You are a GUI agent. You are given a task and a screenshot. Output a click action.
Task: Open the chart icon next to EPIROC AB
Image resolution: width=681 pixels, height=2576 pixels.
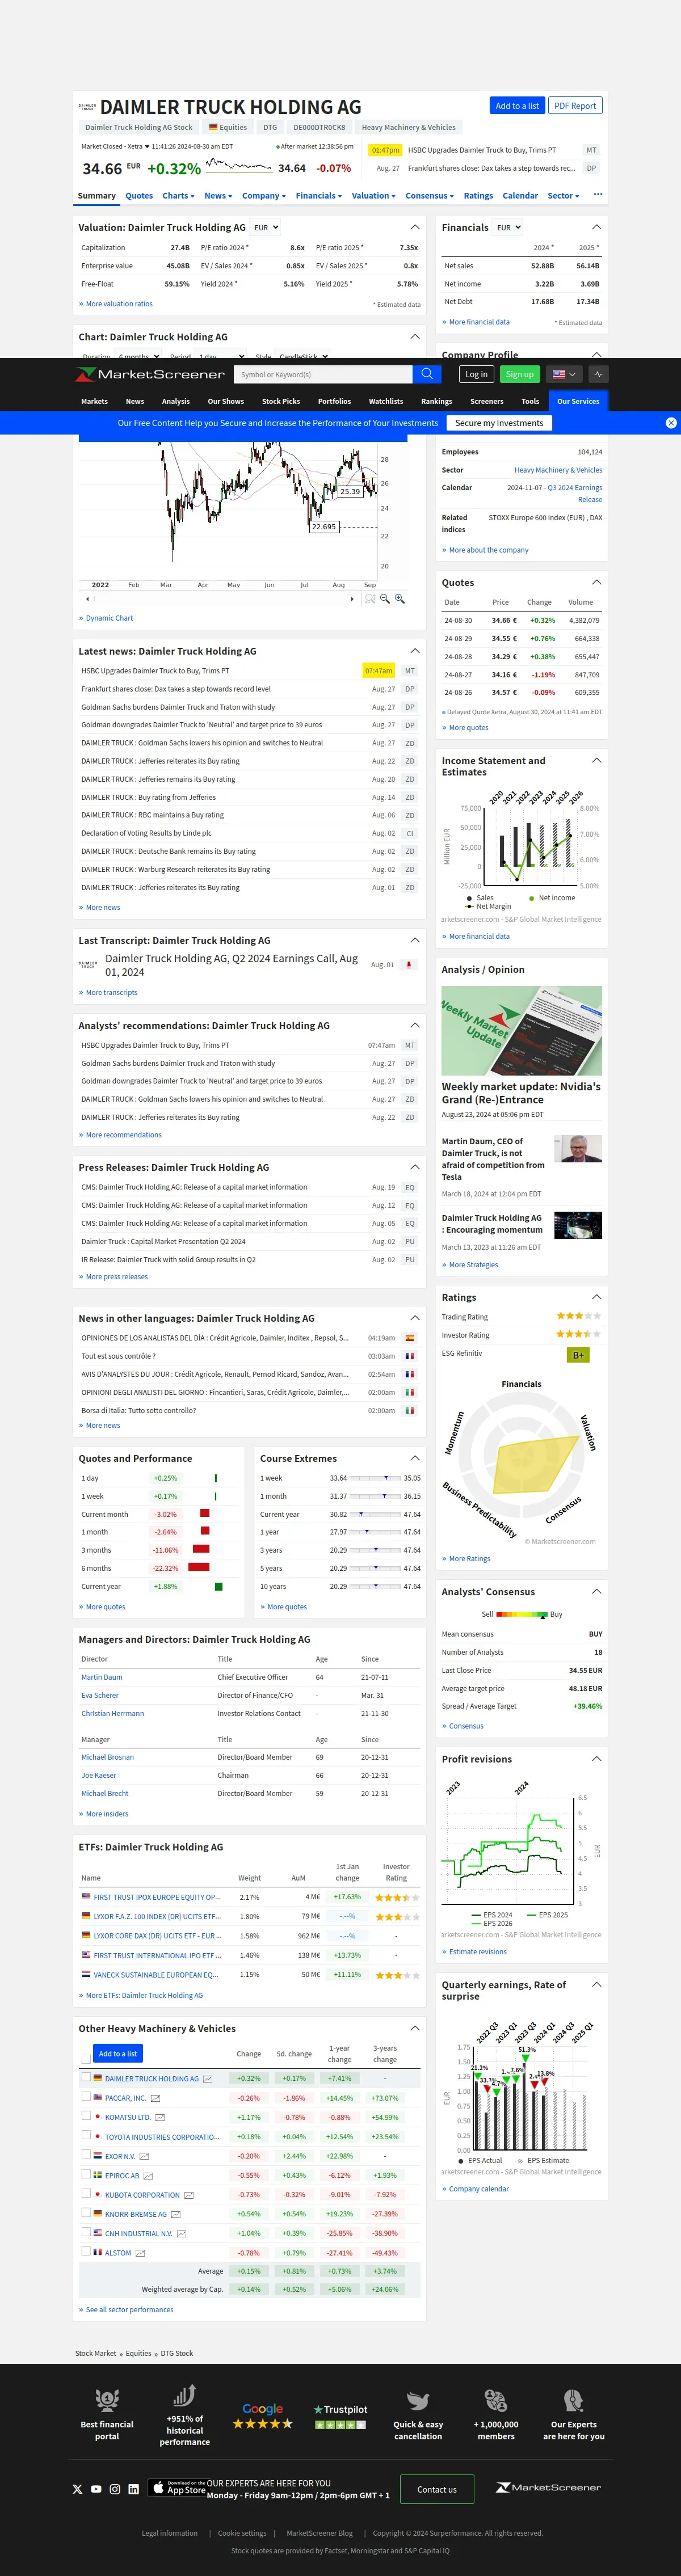point(148,2176)
